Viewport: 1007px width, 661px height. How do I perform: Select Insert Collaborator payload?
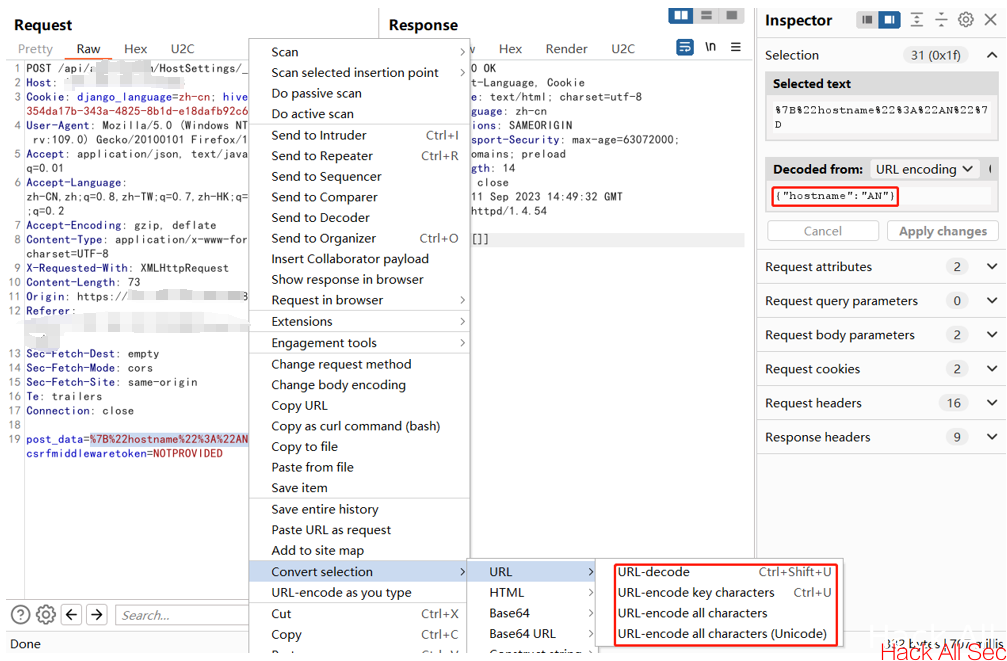pos(359,259)
